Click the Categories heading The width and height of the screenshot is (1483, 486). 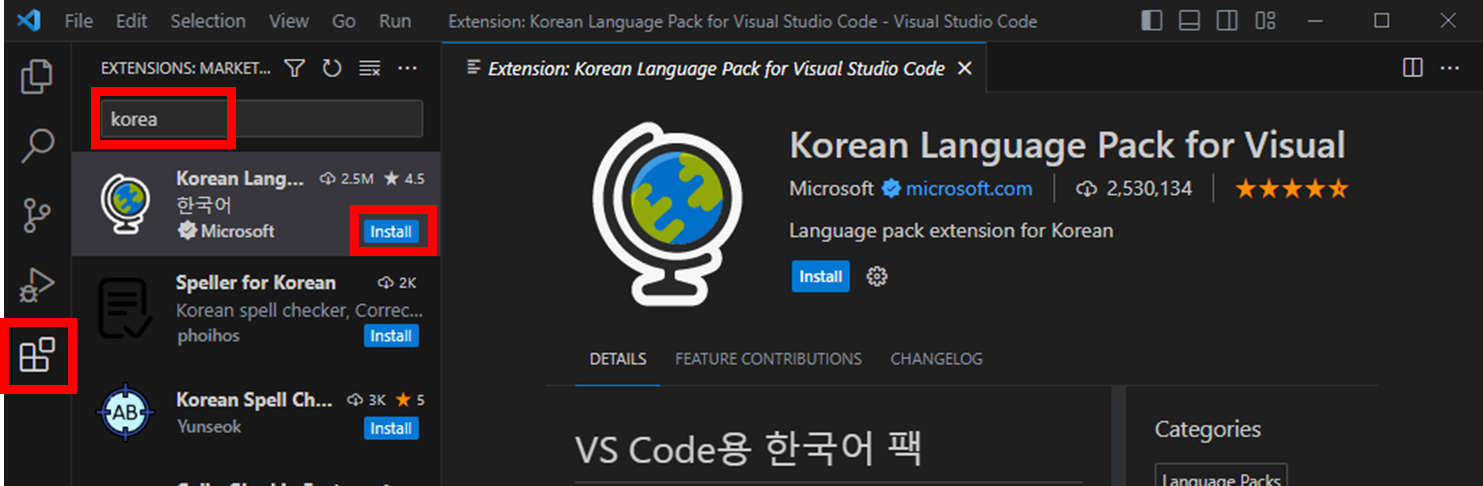(1208, 430)
